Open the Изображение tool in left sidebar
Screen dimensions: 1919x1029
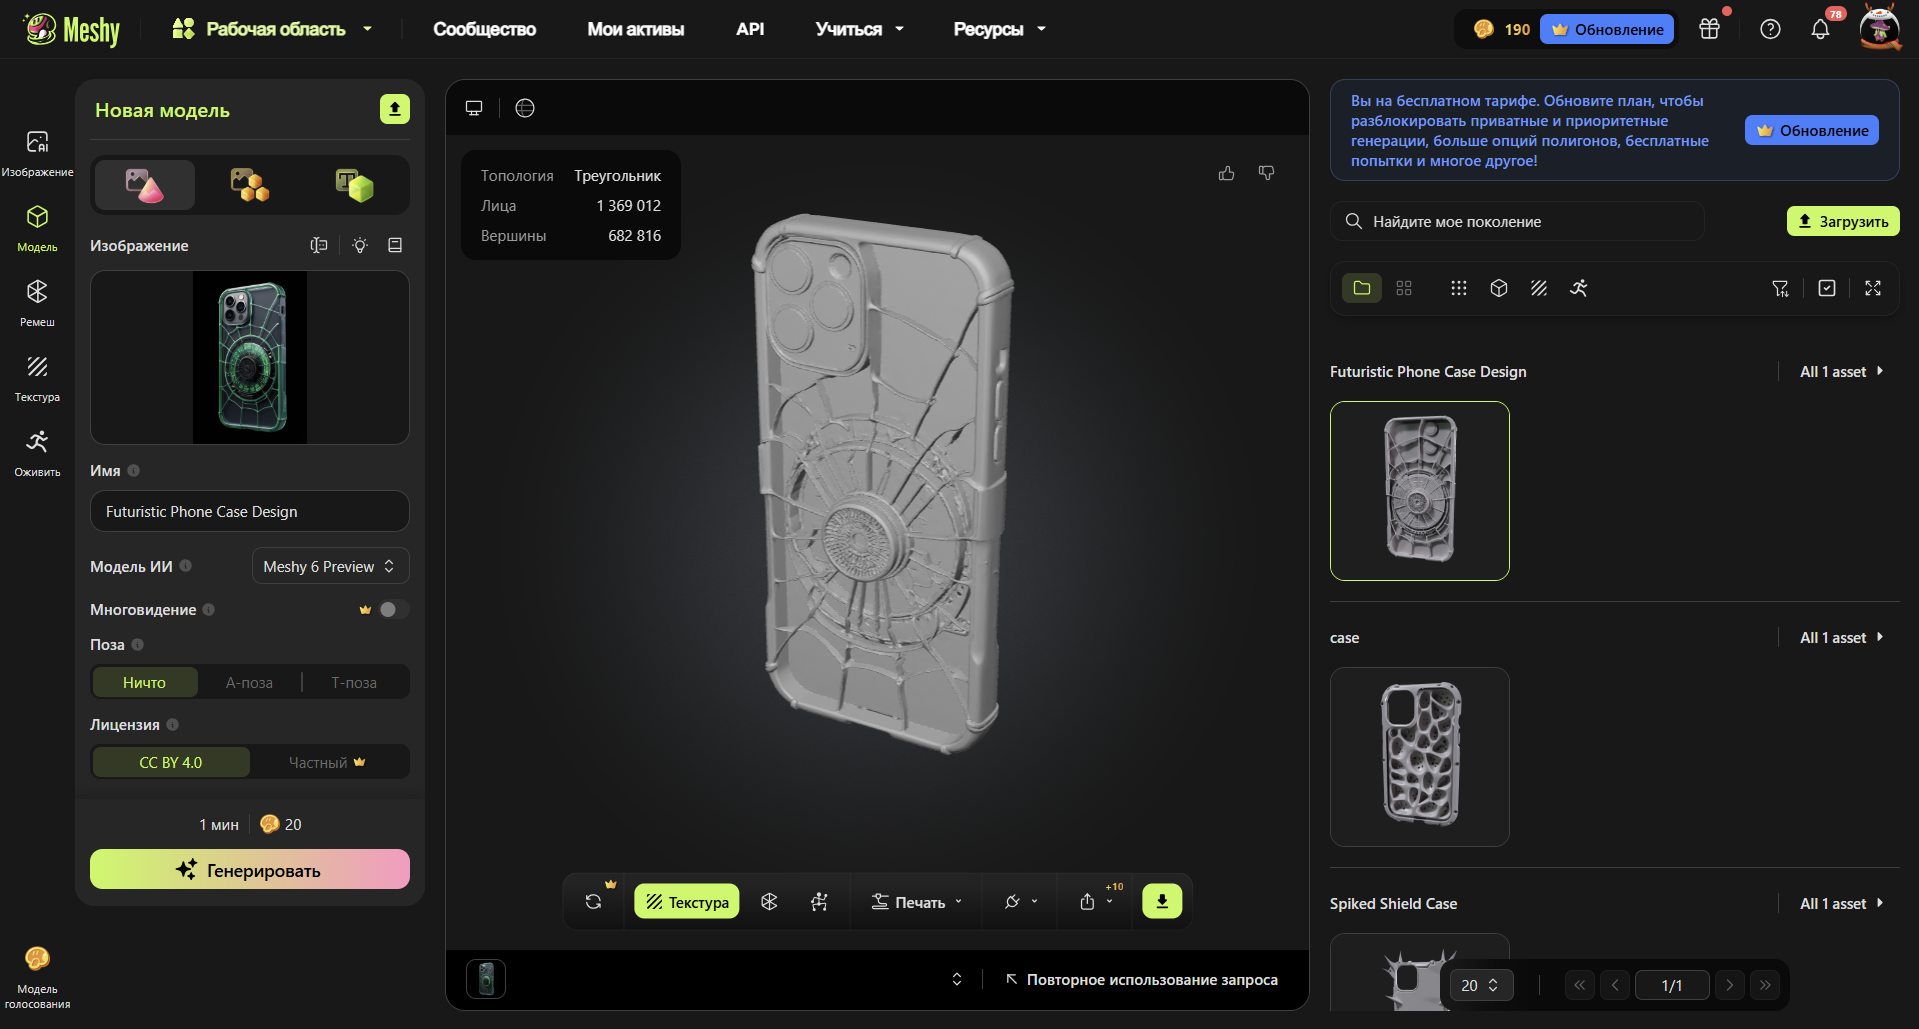[x=37, y=153]
